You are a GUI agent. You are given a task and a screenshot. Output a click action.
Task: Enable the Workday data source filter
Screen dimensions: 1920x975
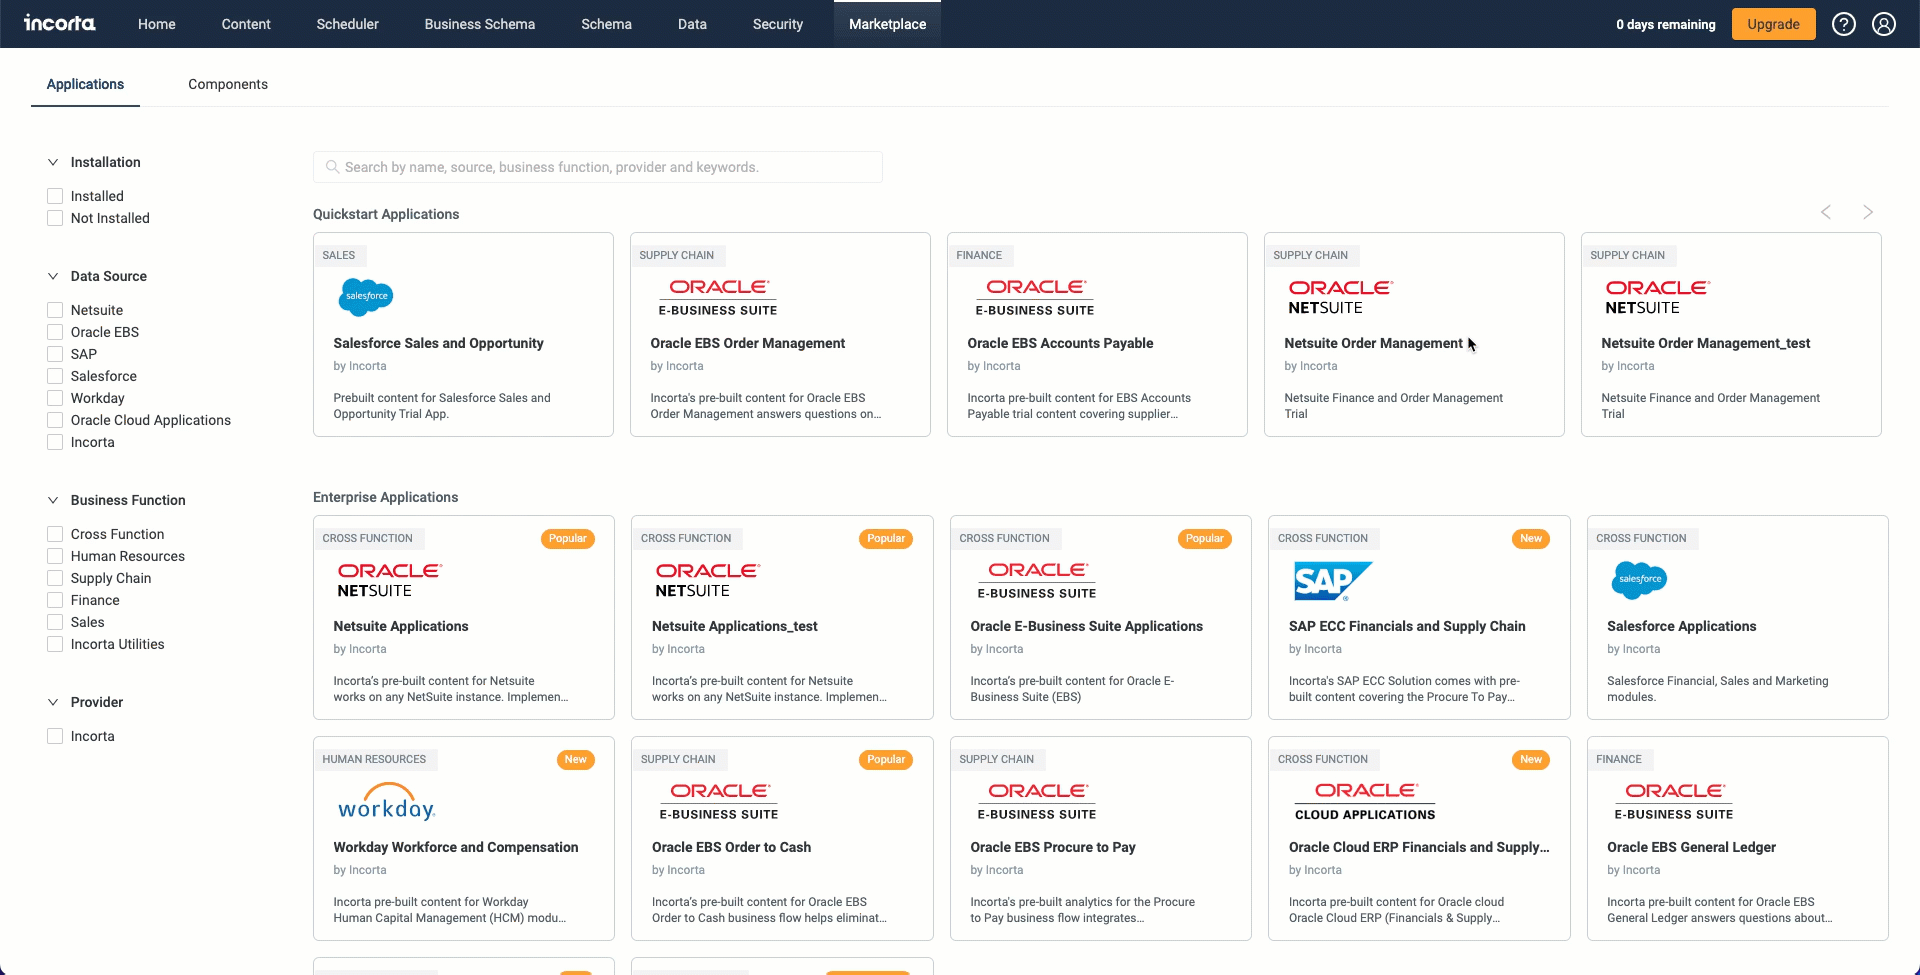(x=55, y=398)
